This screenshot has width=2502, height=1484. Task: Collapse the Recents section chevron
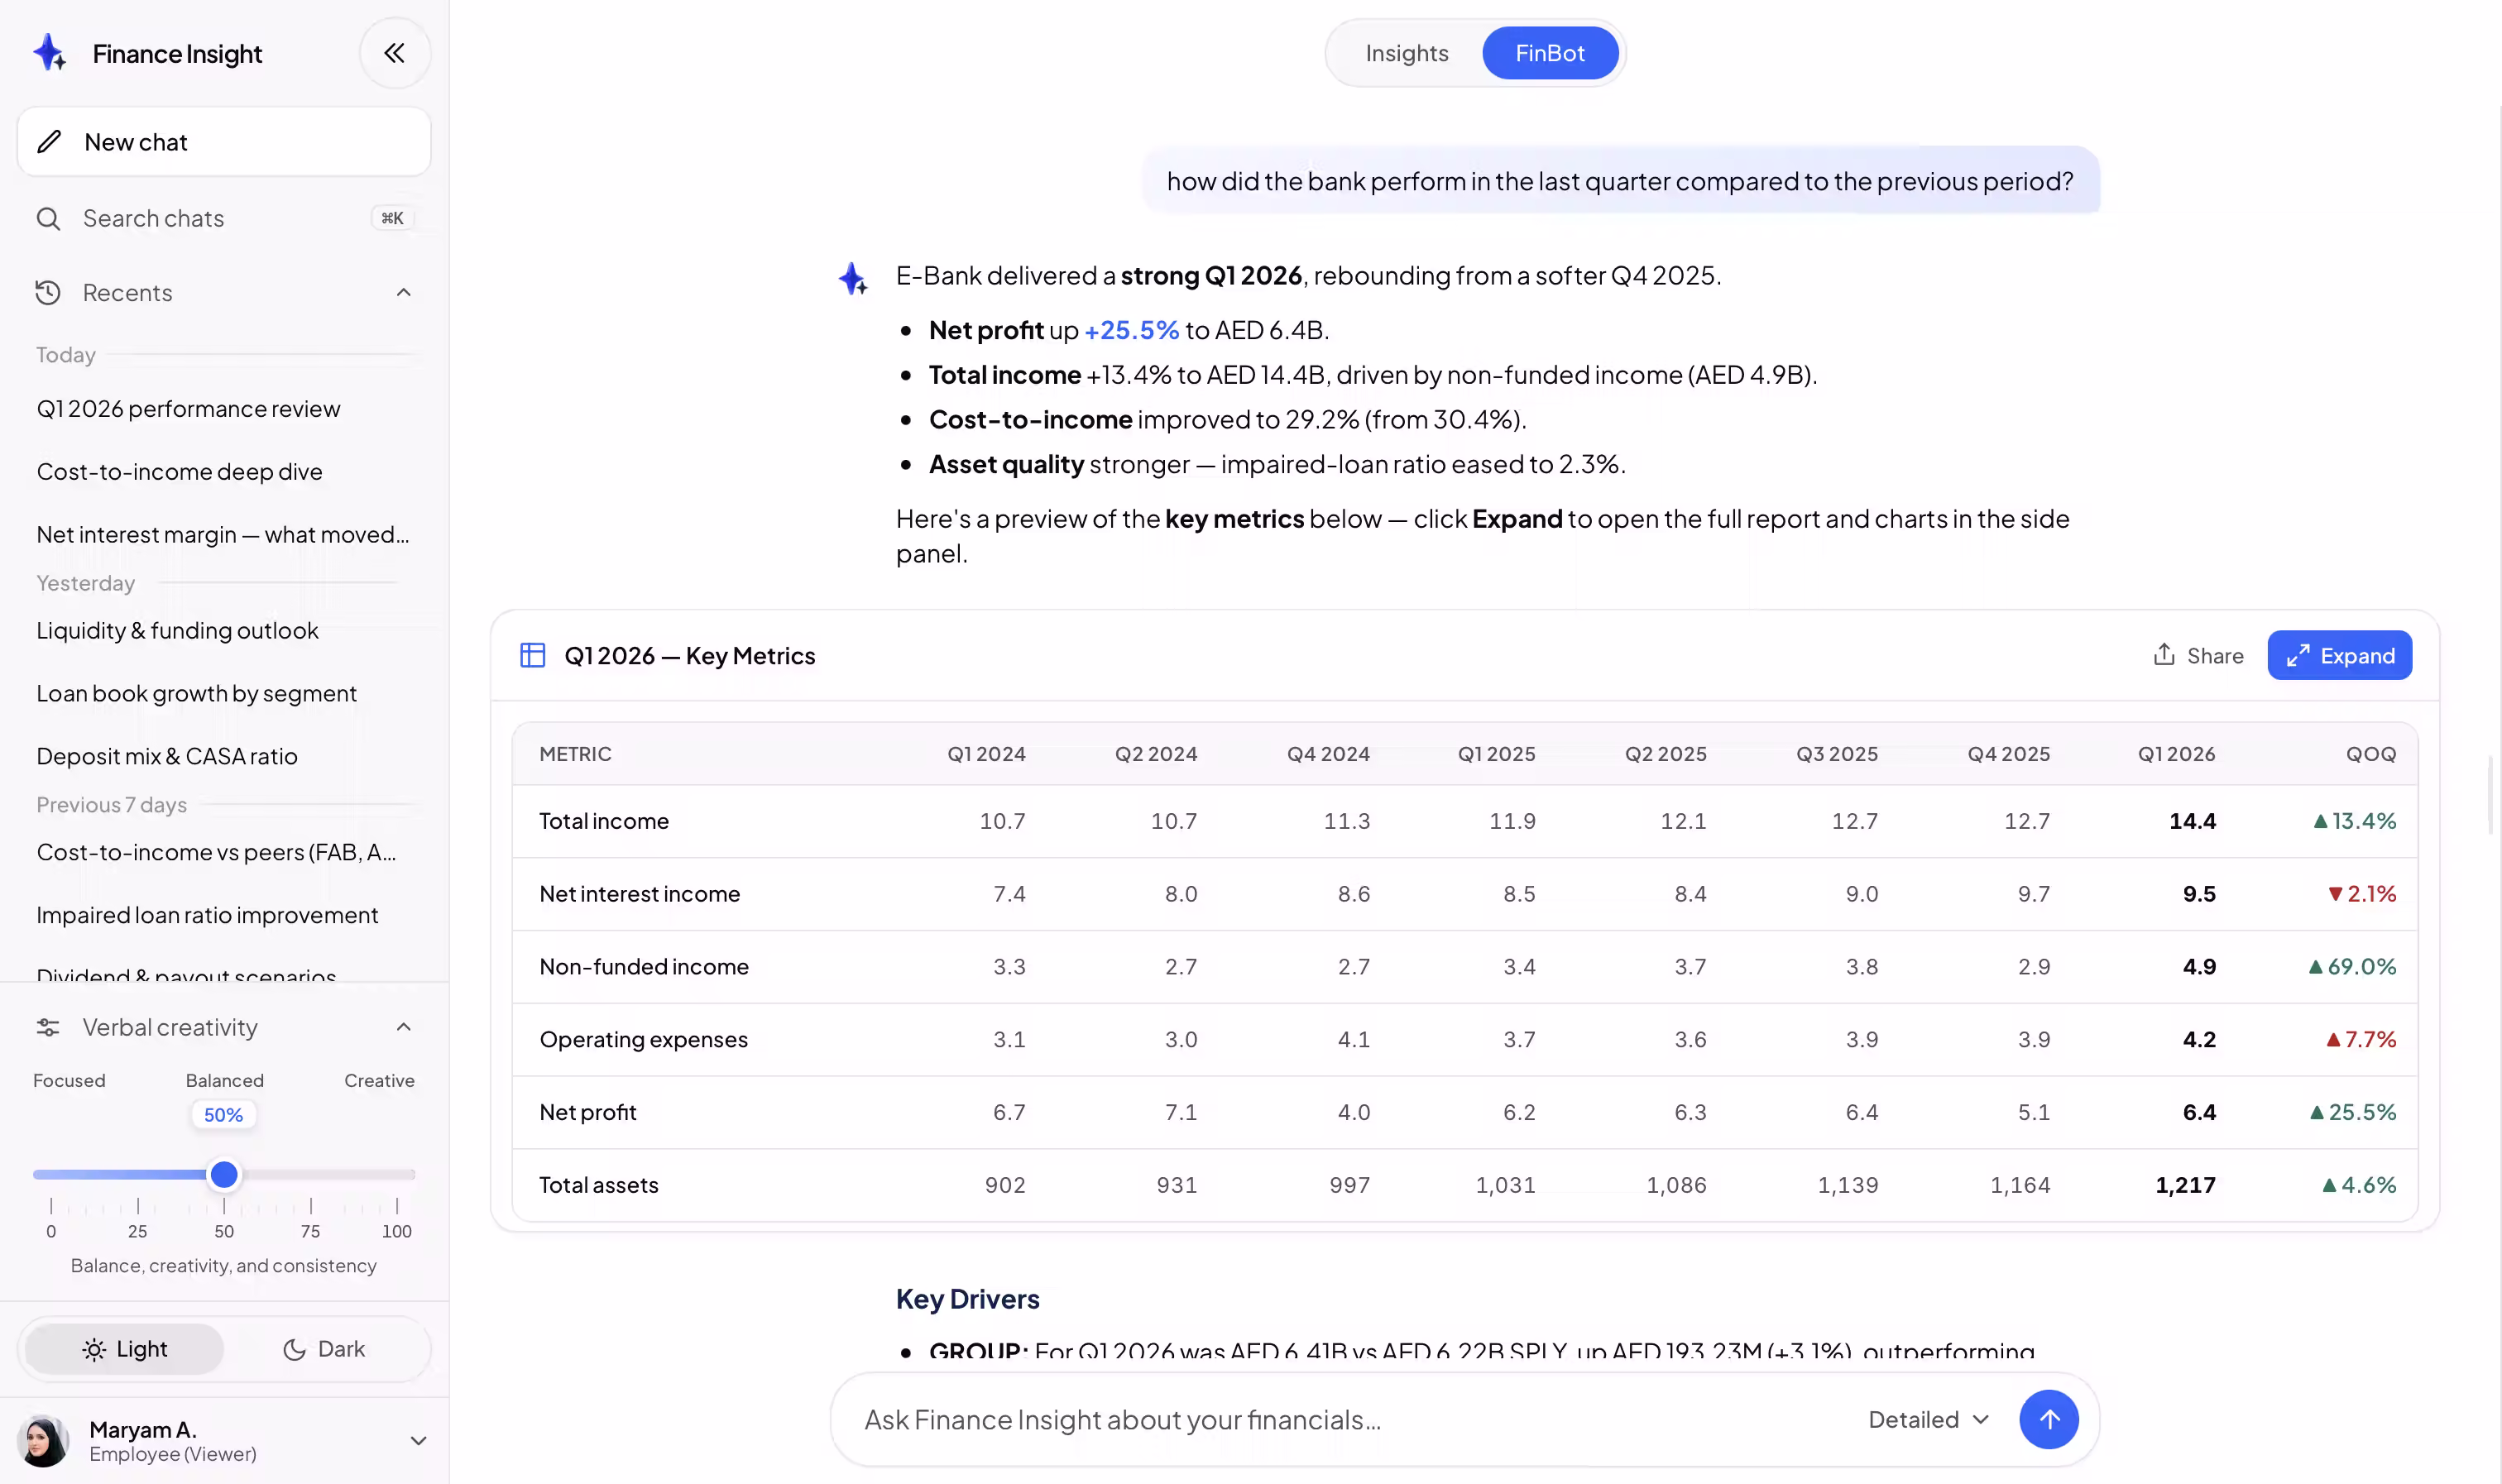pyautogui.click(x=404, y=293)
